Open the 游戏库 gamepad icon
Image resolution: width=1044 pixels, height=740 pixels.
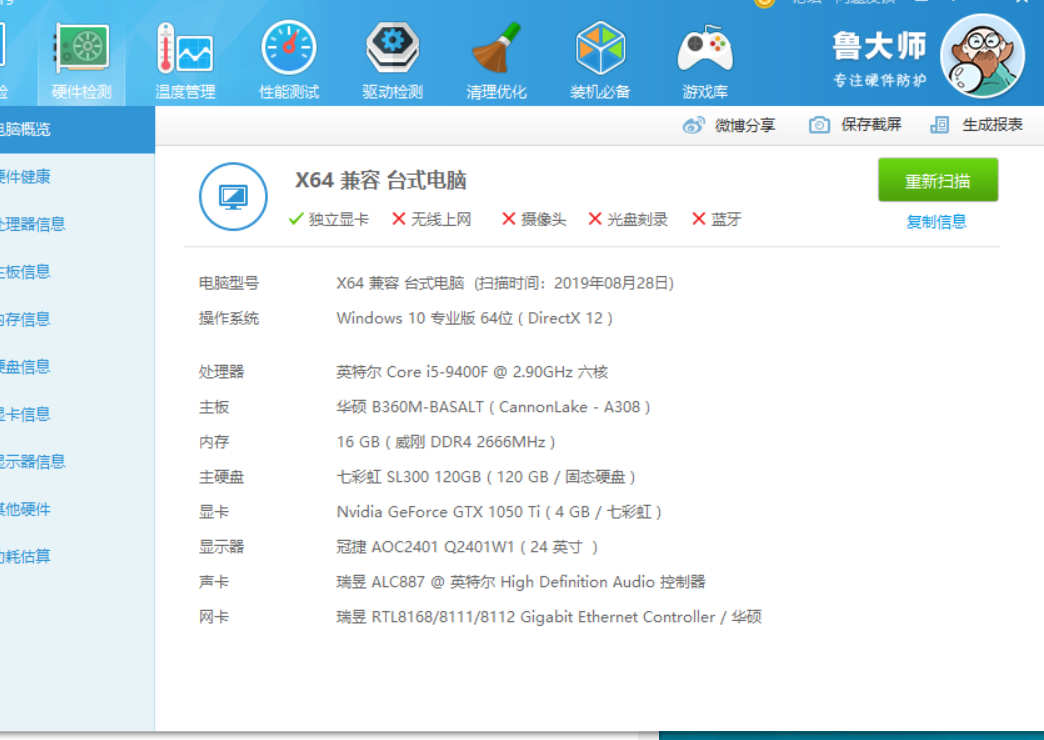coord(704,48)
